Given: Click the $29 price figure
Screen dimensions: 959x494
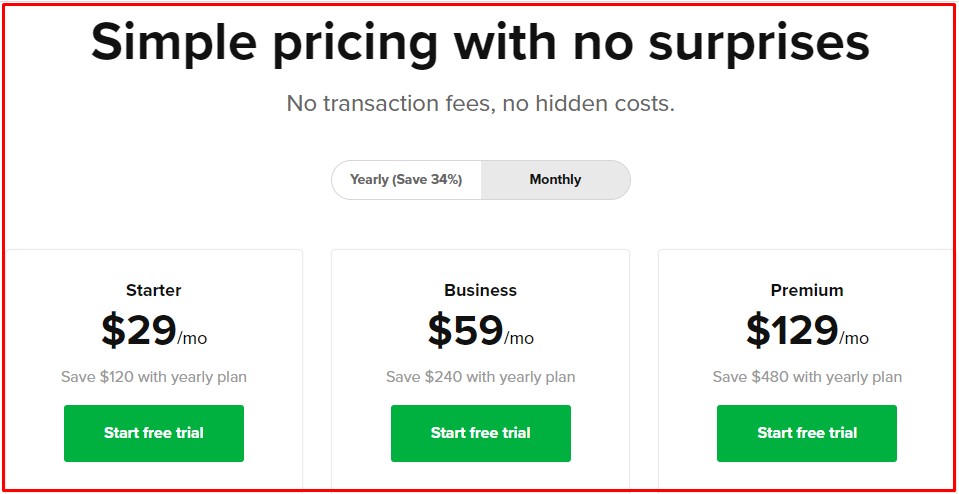Looking at the screenshot, I should [x=139, y=331].
